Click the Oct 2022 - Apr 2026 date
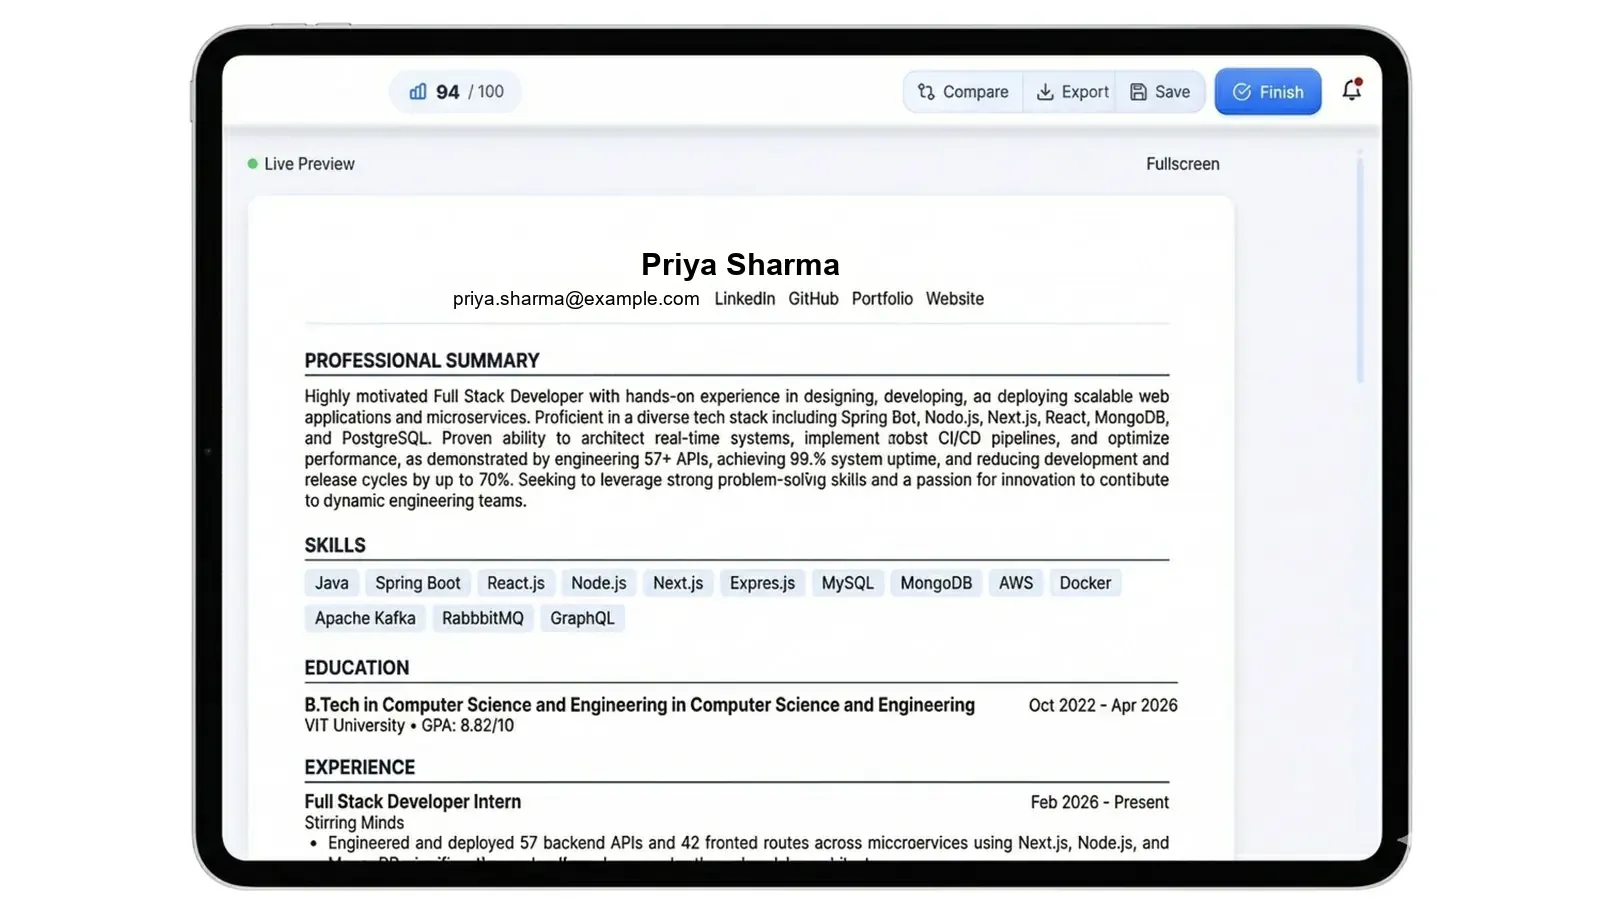The height and width of the screenshot is (900, 1600). click(1103, 705)
